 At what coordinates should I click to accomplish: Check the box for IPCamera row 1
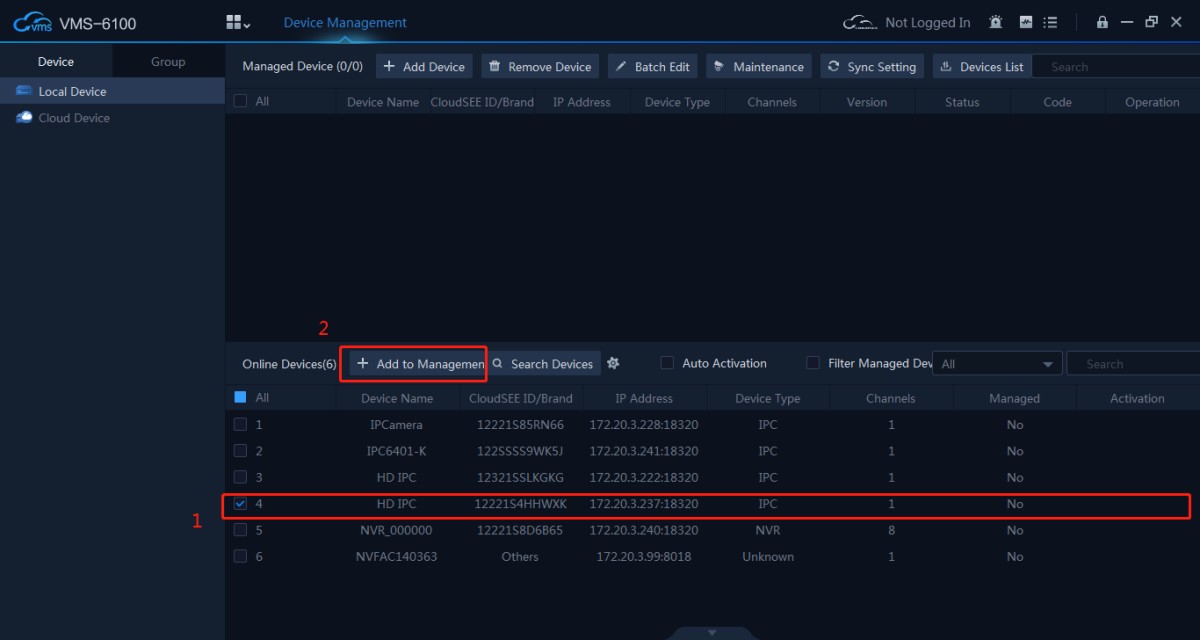[x=240, y=424]
